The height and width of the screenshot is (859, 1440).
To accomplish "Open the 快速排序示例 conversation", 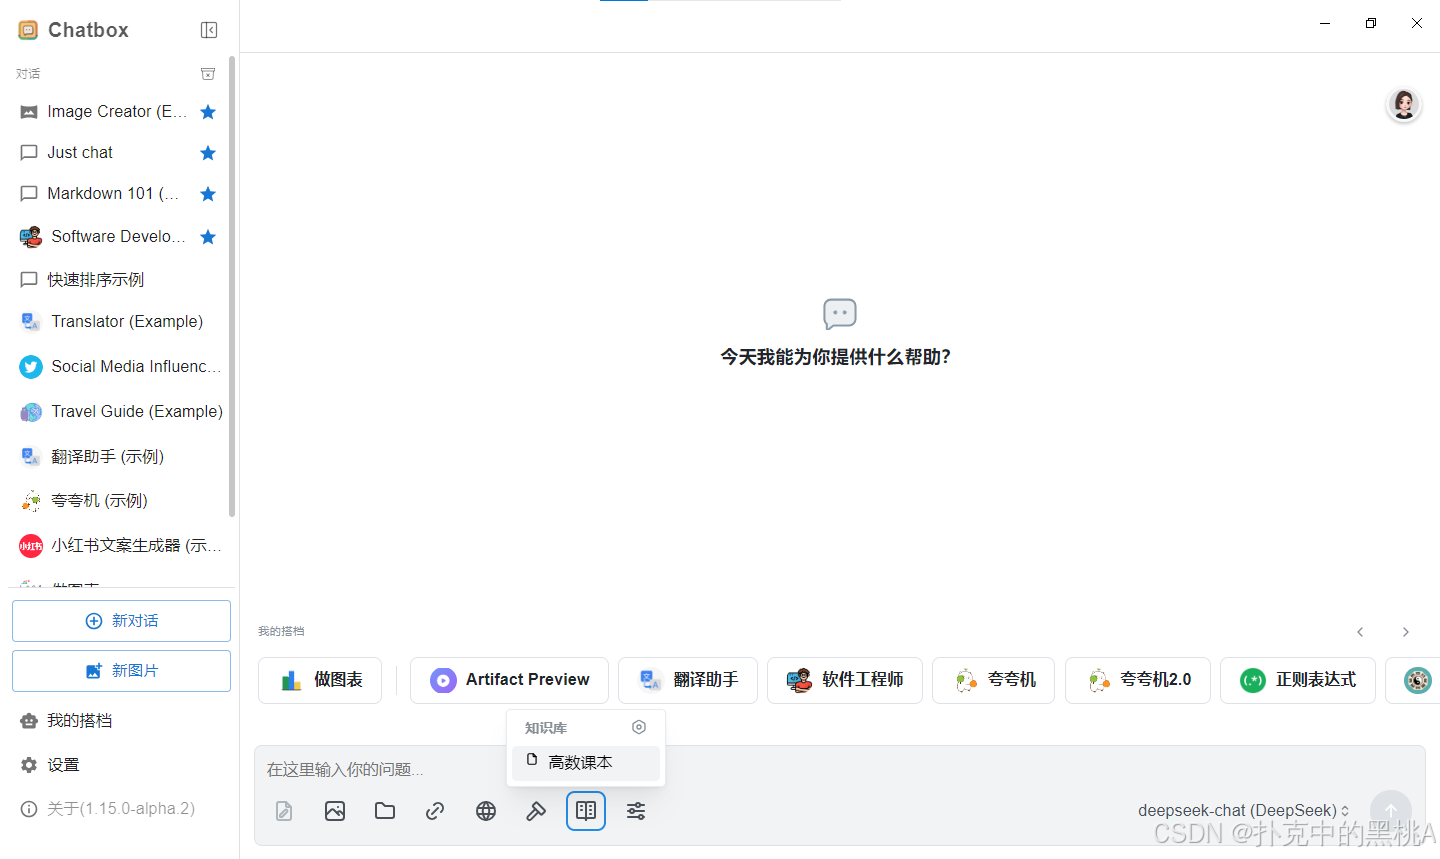I will pos(120,280).
